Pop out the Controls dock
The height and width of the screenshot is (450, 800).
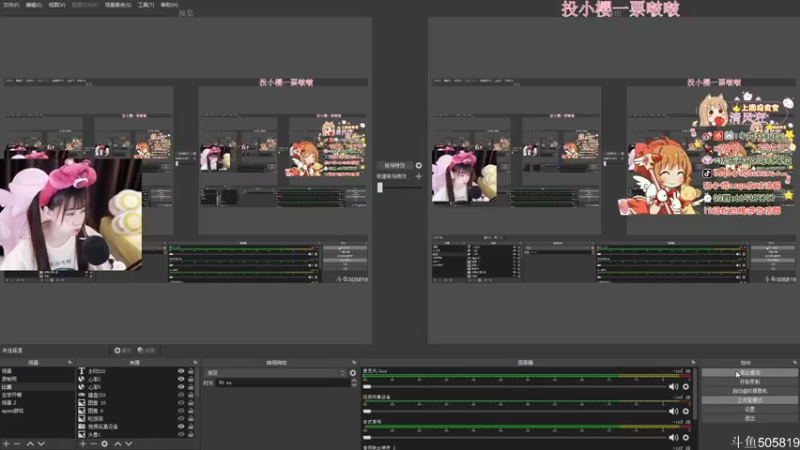[794, 362]
